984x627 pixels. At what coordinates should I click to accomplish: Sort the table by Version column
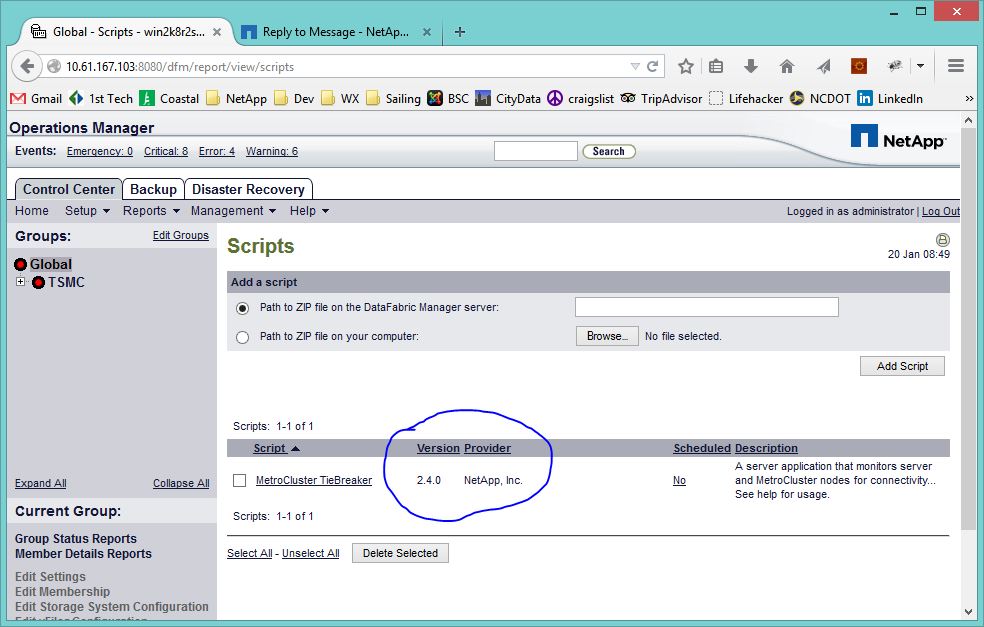[x=438, y=448]
